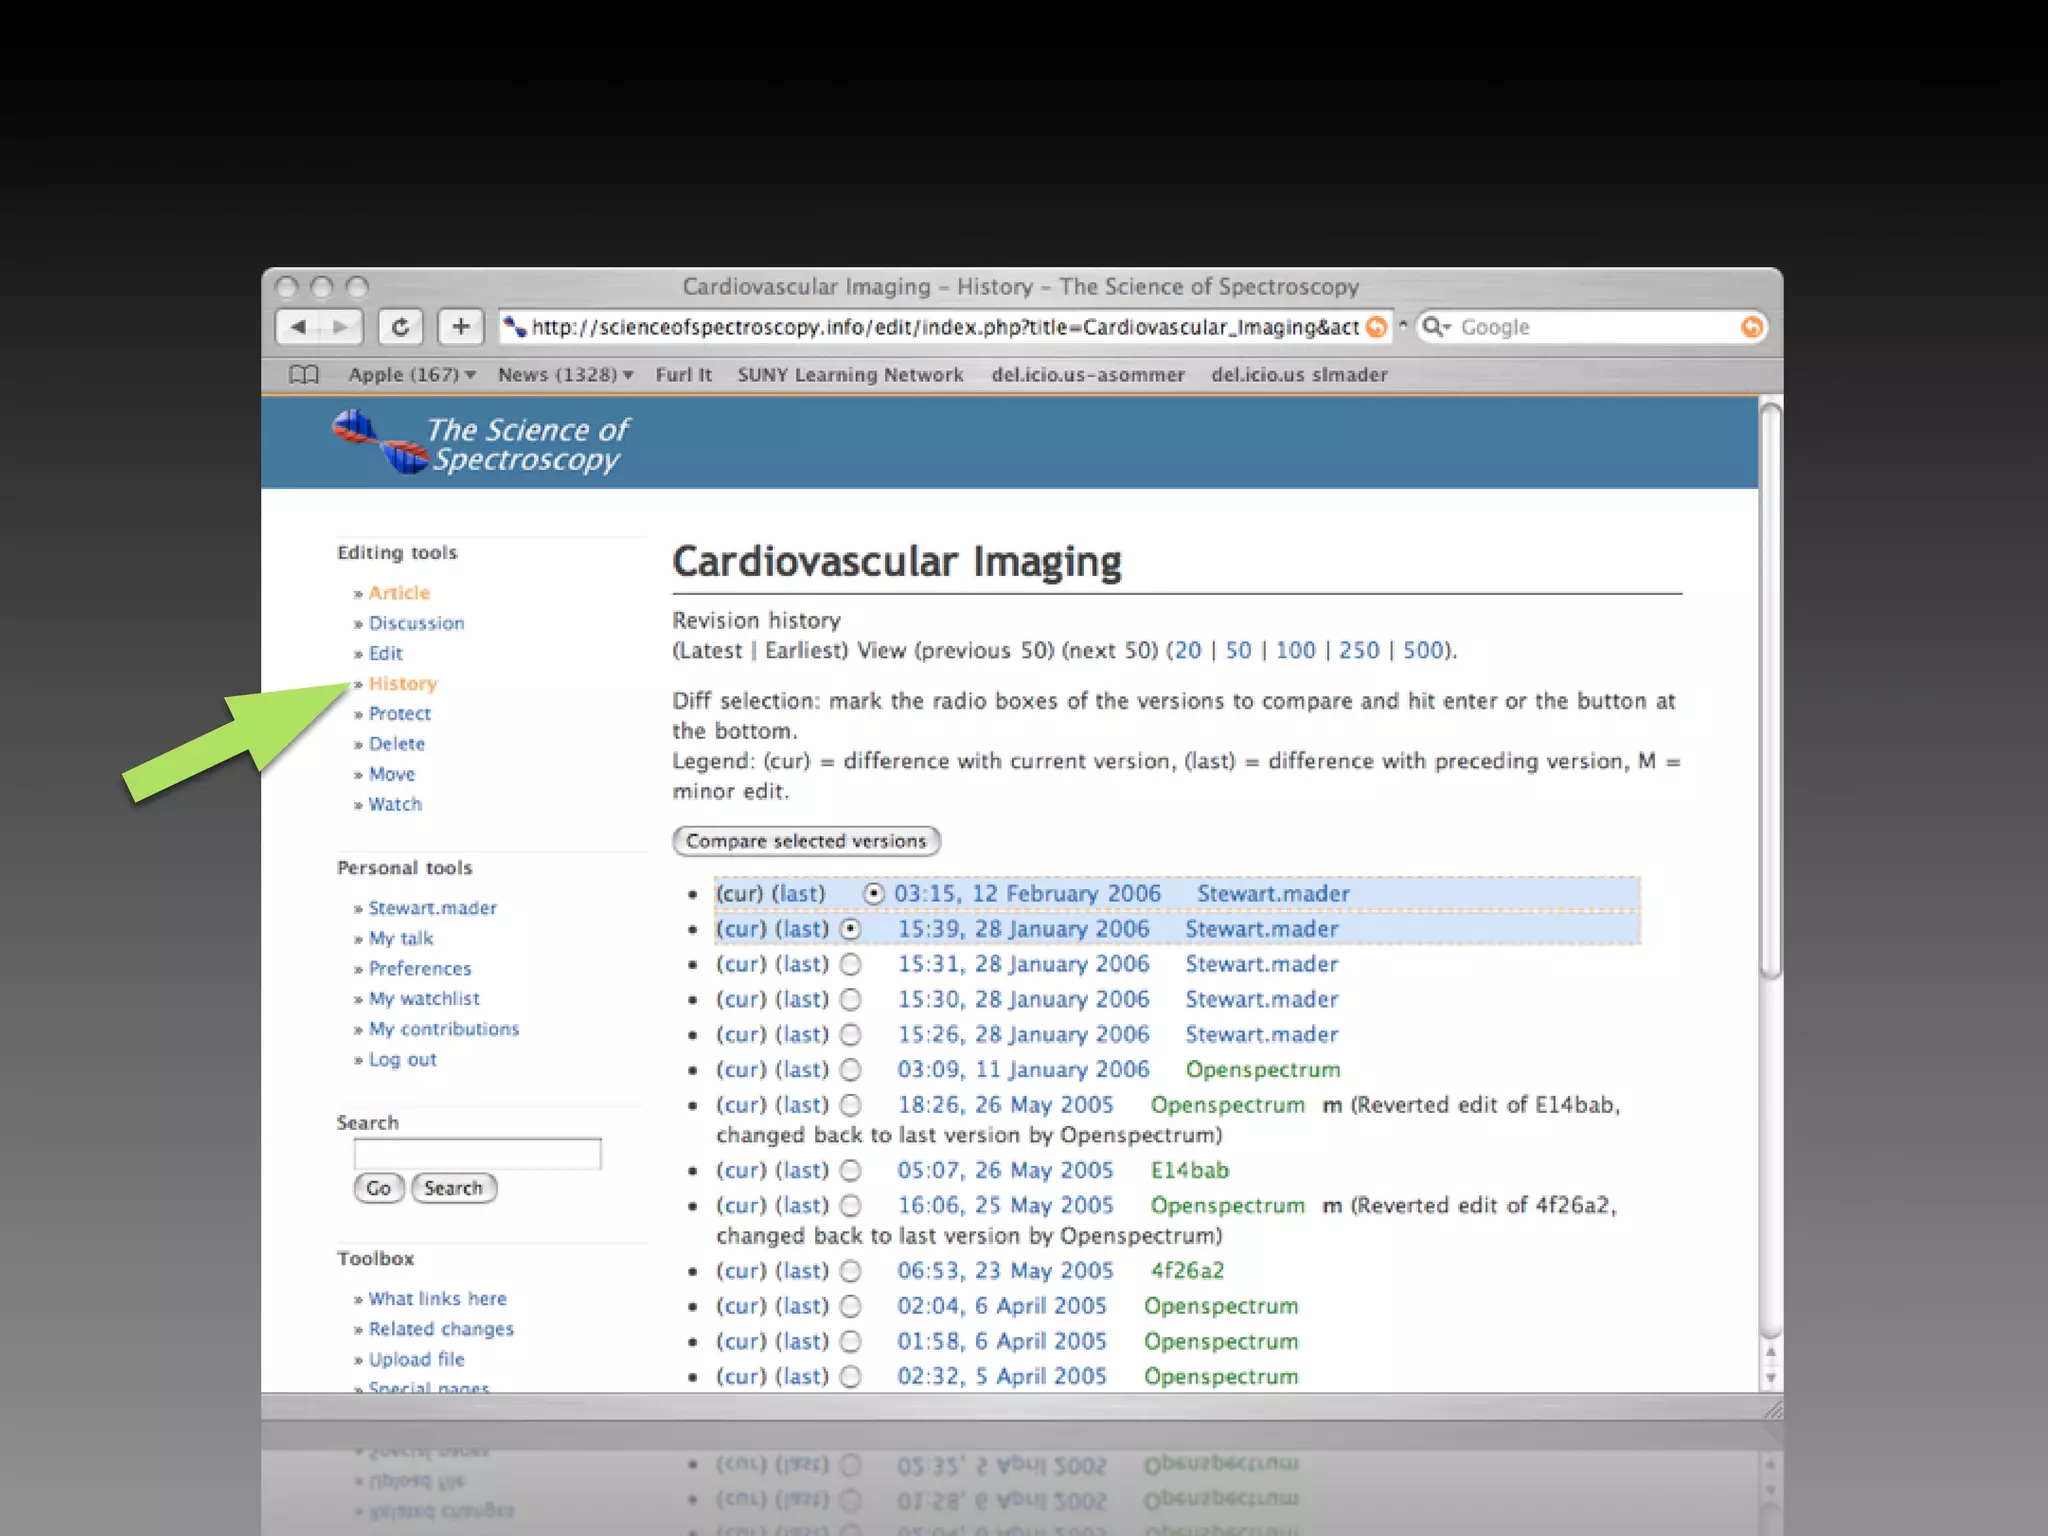
Task: Select the radio for 18:26, 26 May 2005
Action: [851, 1105]
